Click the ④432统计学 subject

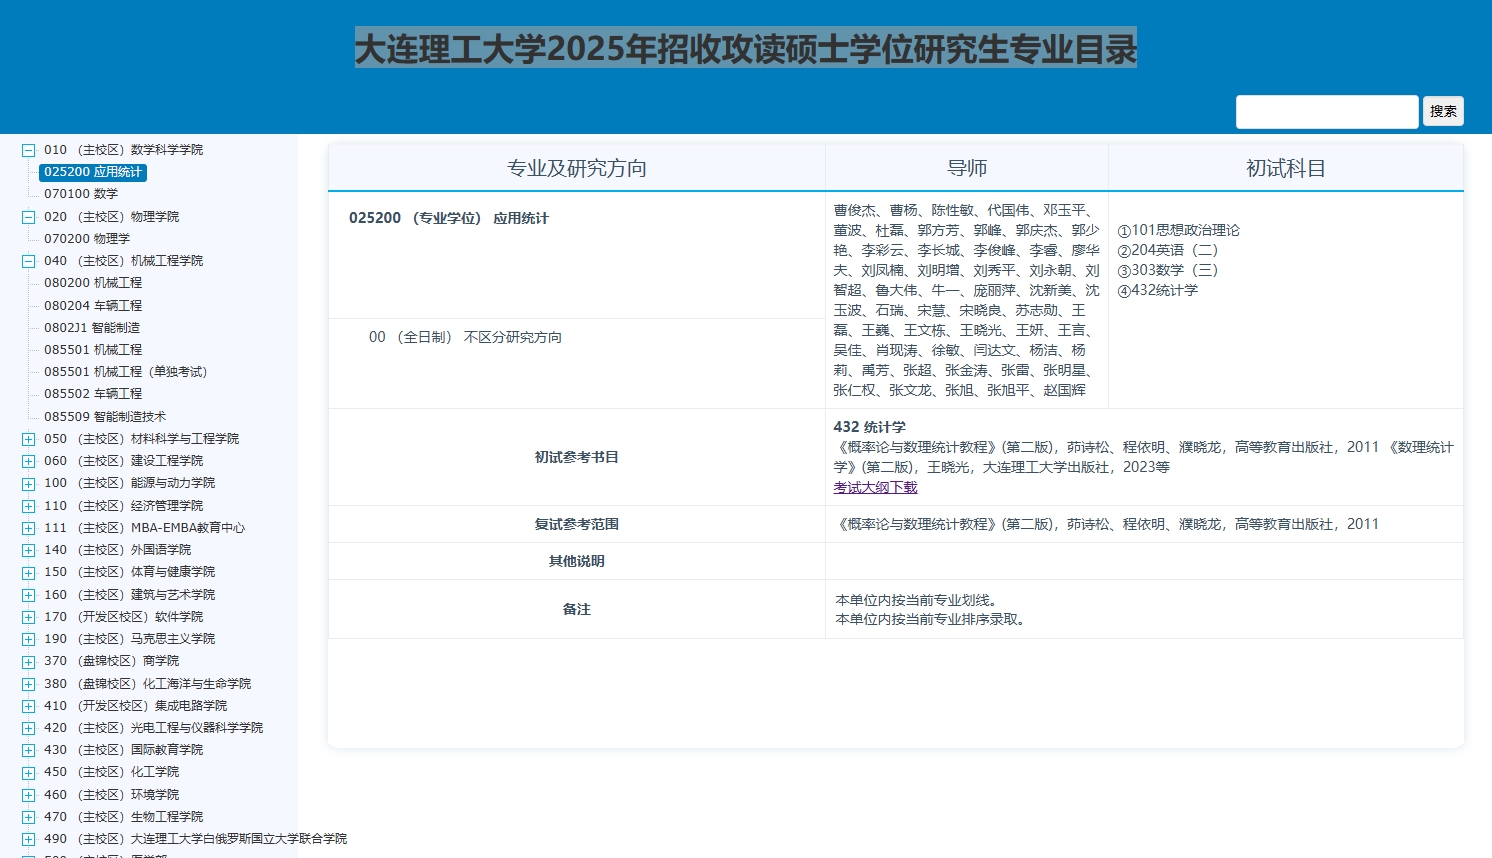[x=1157, y=290]
